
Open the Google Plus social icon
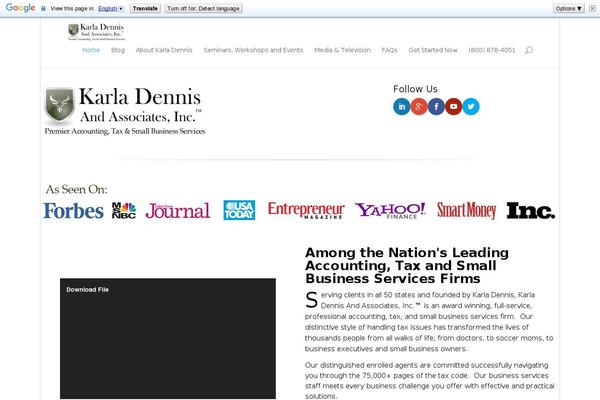419,107
